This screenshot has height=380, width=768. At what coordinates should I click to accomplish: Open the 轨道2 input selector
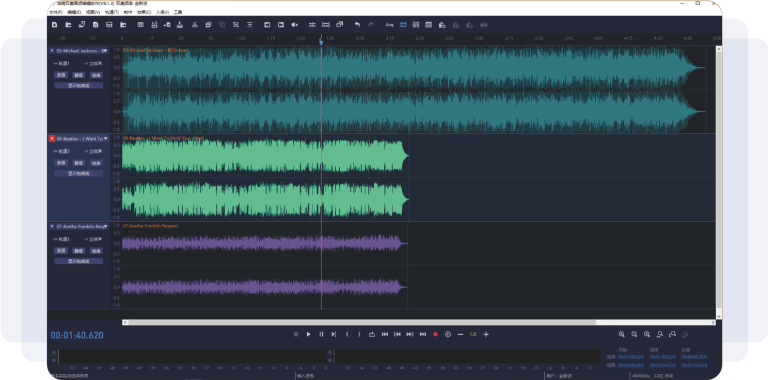point(62,151)
